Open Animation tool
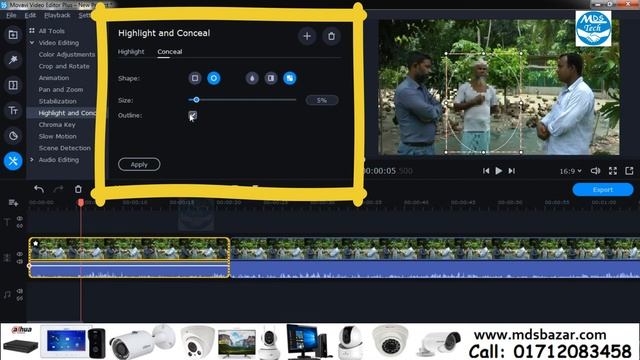 (53, 78)
